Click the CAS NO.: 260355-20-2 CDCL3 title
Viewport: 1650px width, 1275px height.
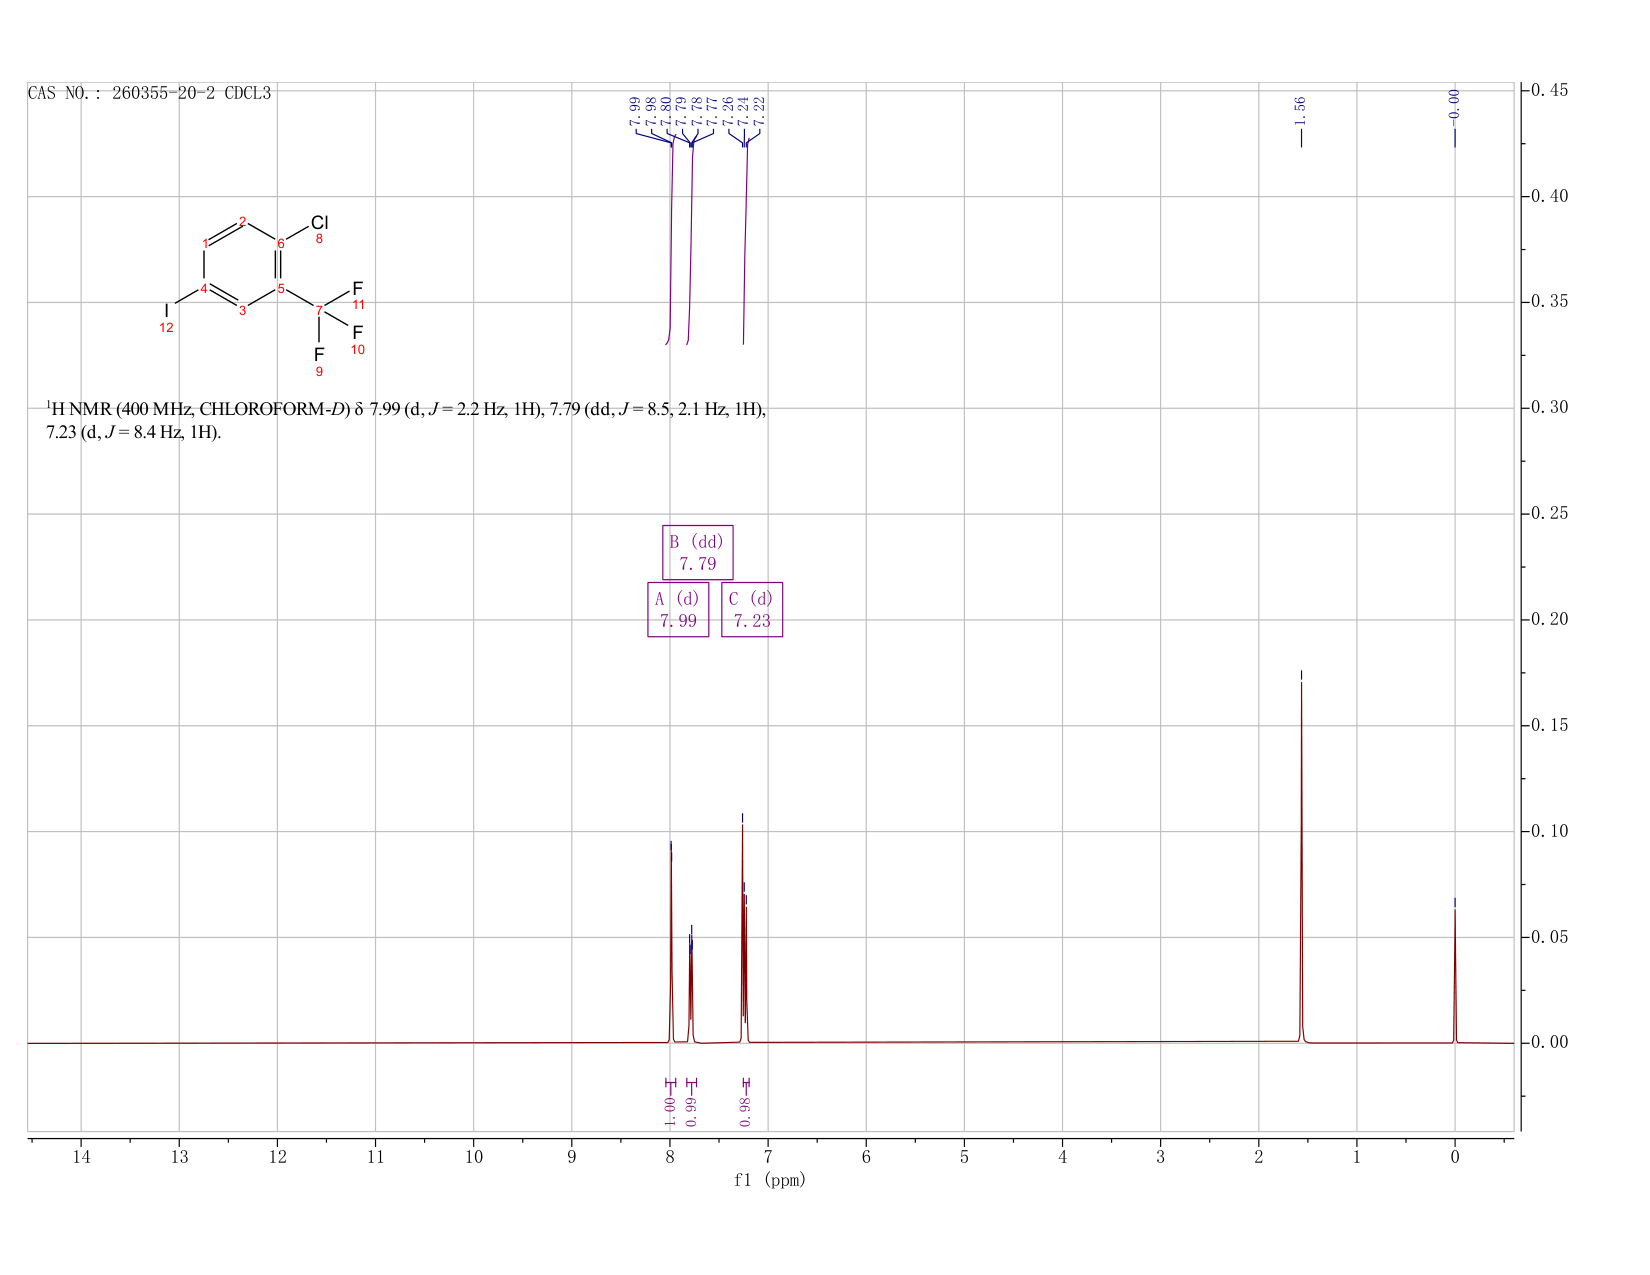tap(149, 93)
